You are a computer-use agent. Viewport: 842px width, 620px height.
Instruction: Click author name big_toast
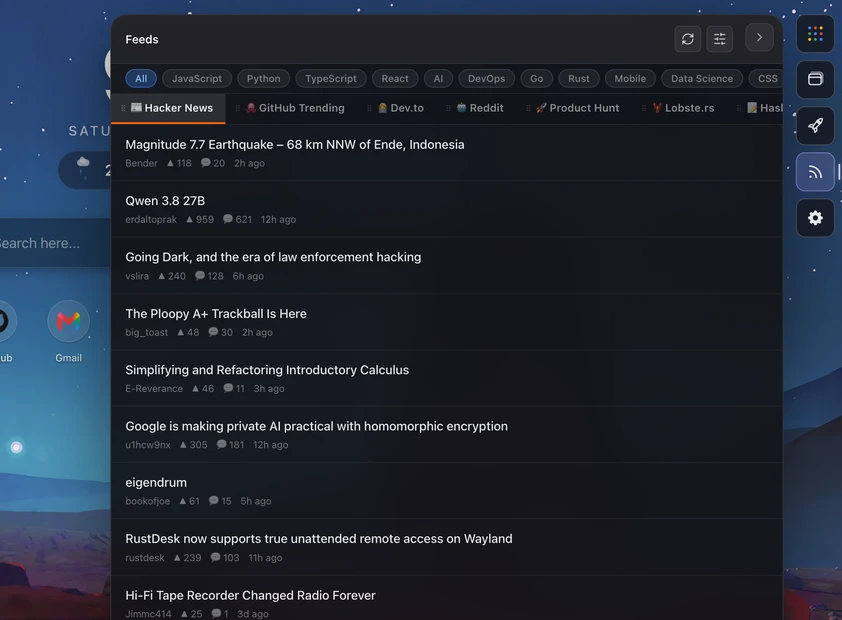(147, 332)
